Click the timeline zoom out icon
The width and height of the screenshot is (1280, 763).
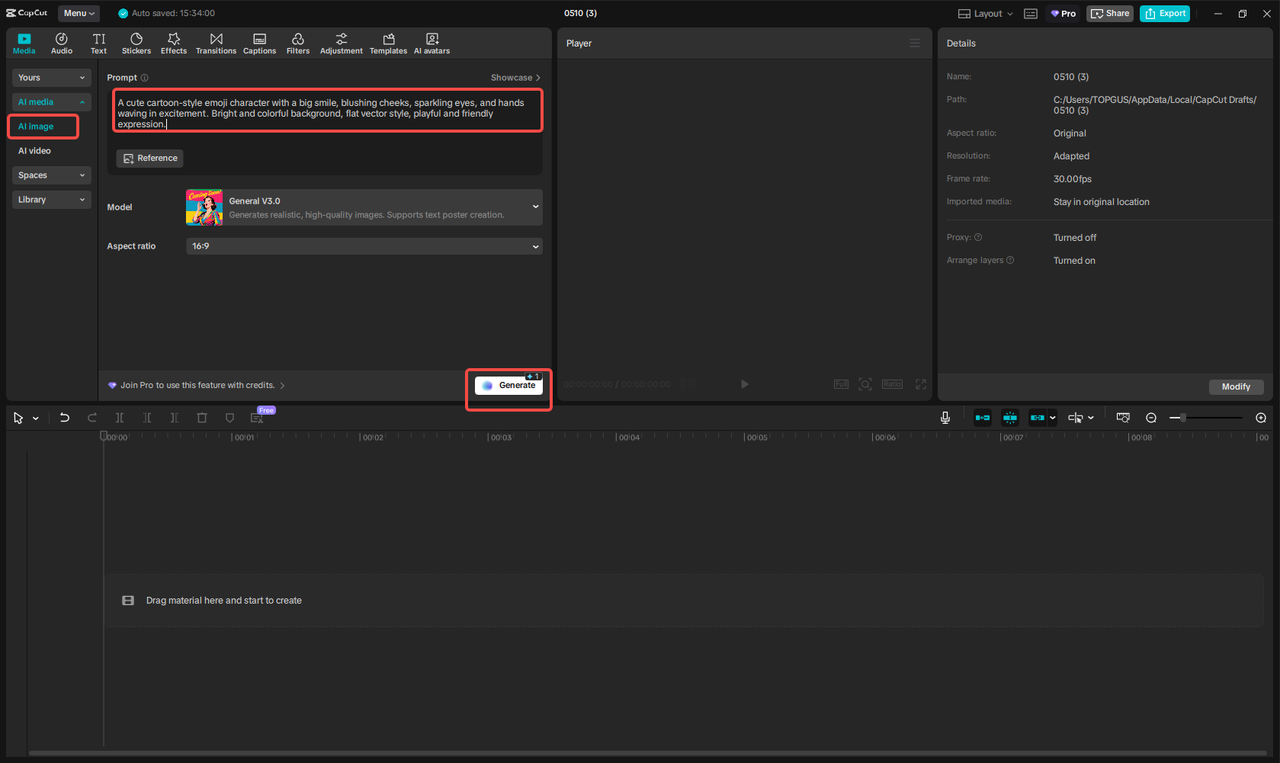click(1151, 418)
